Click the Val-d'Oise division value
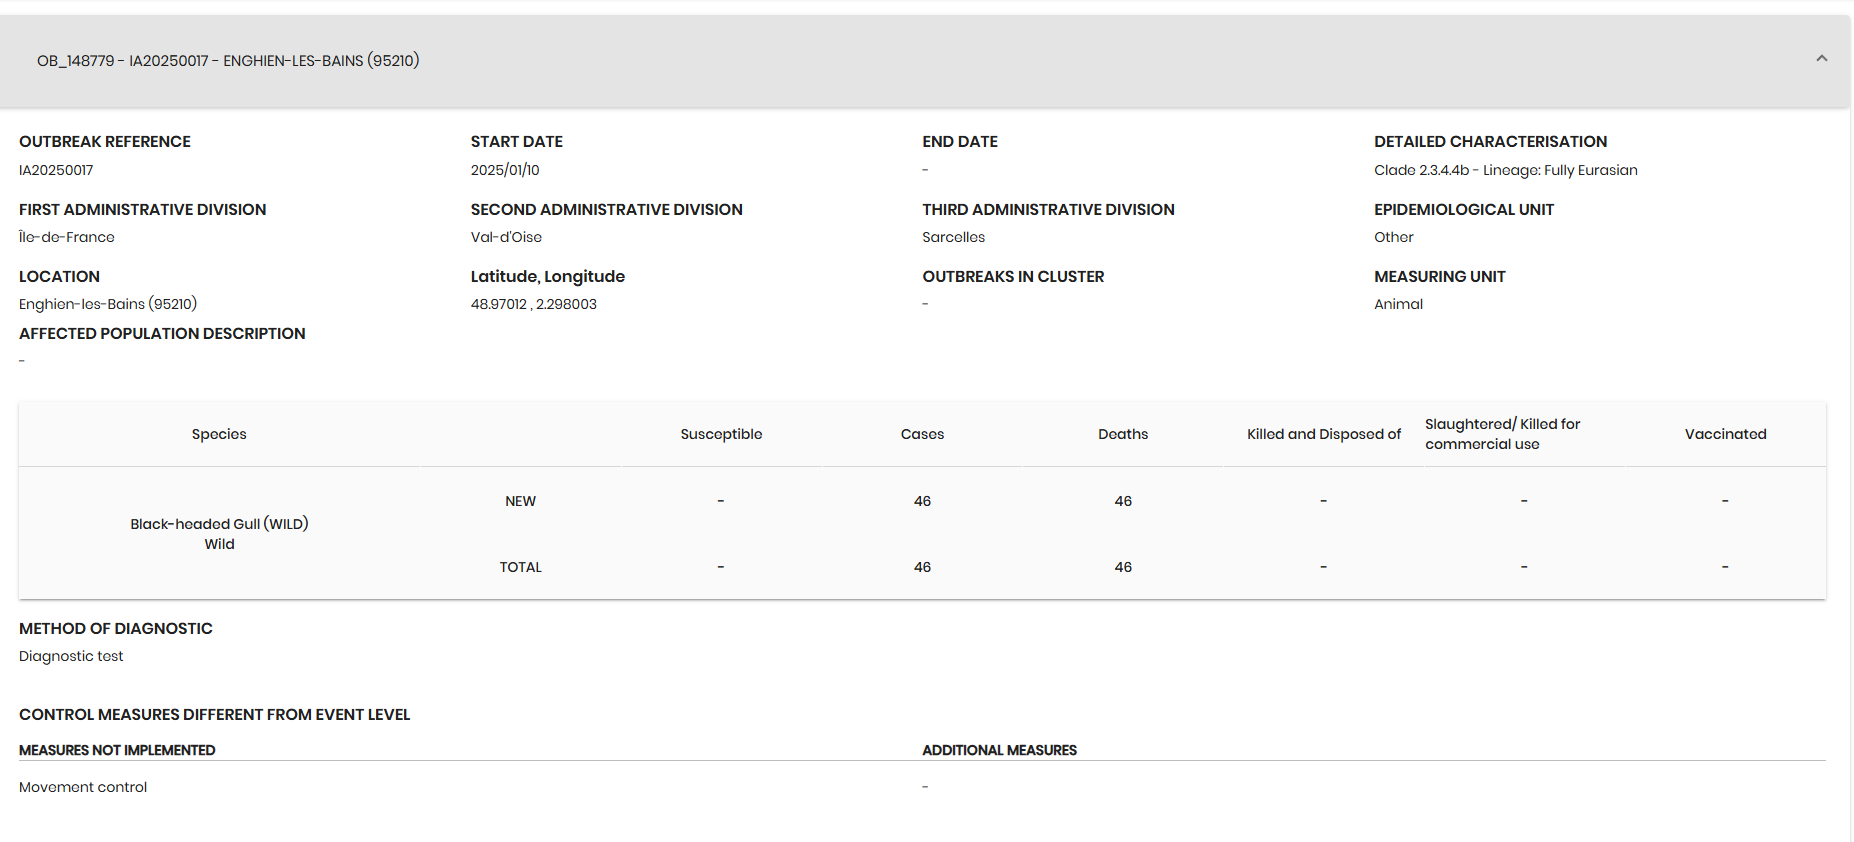The height and width of the screenshot is (842, 1854). (506, 237)
